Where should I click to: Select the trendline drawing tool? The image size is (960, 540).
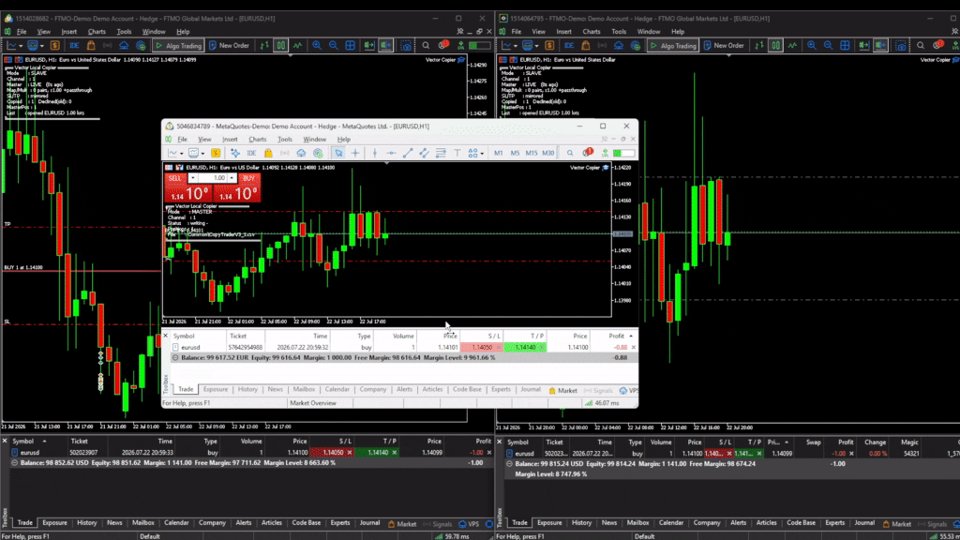[407, 153]
